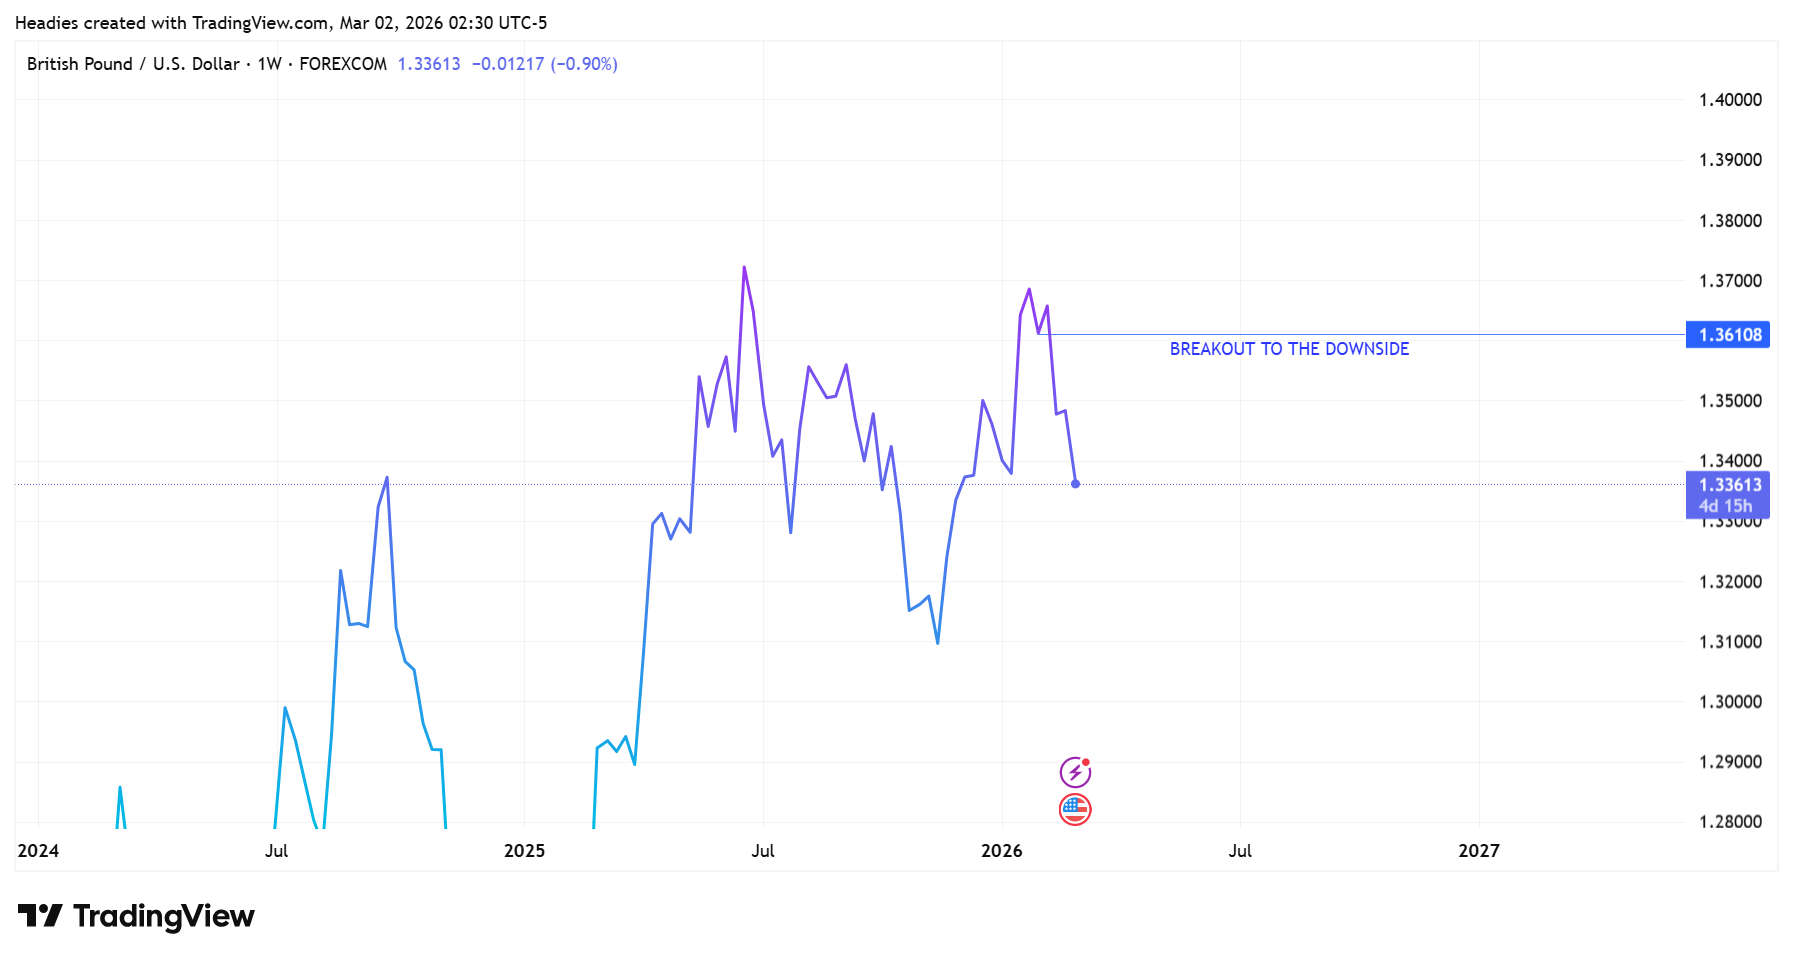1793x961 pixels.
Task: Click the FOREXCOM exchange label
Action: pyautogui.click(x=343, y=64)
